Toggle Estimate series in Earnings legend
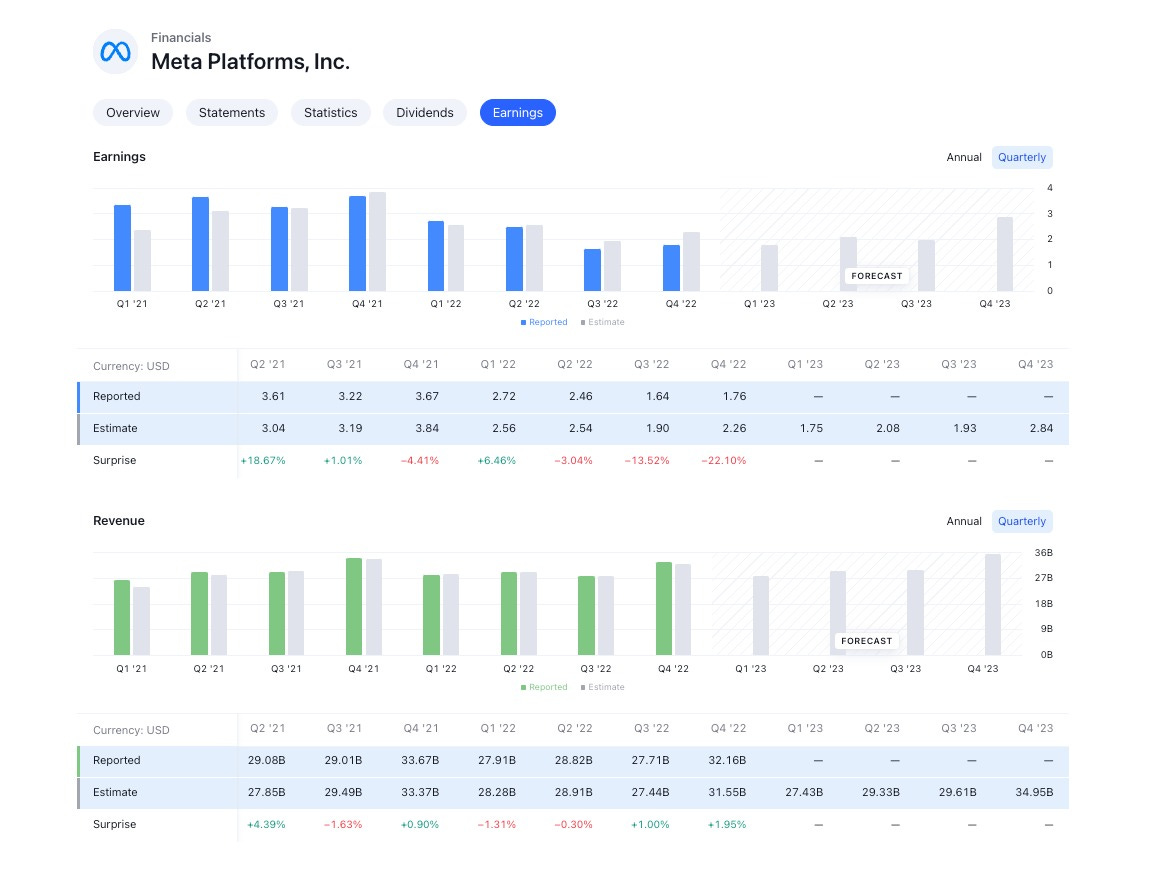This screenshot has width=1155, height=891. click(x=603, y=323)
